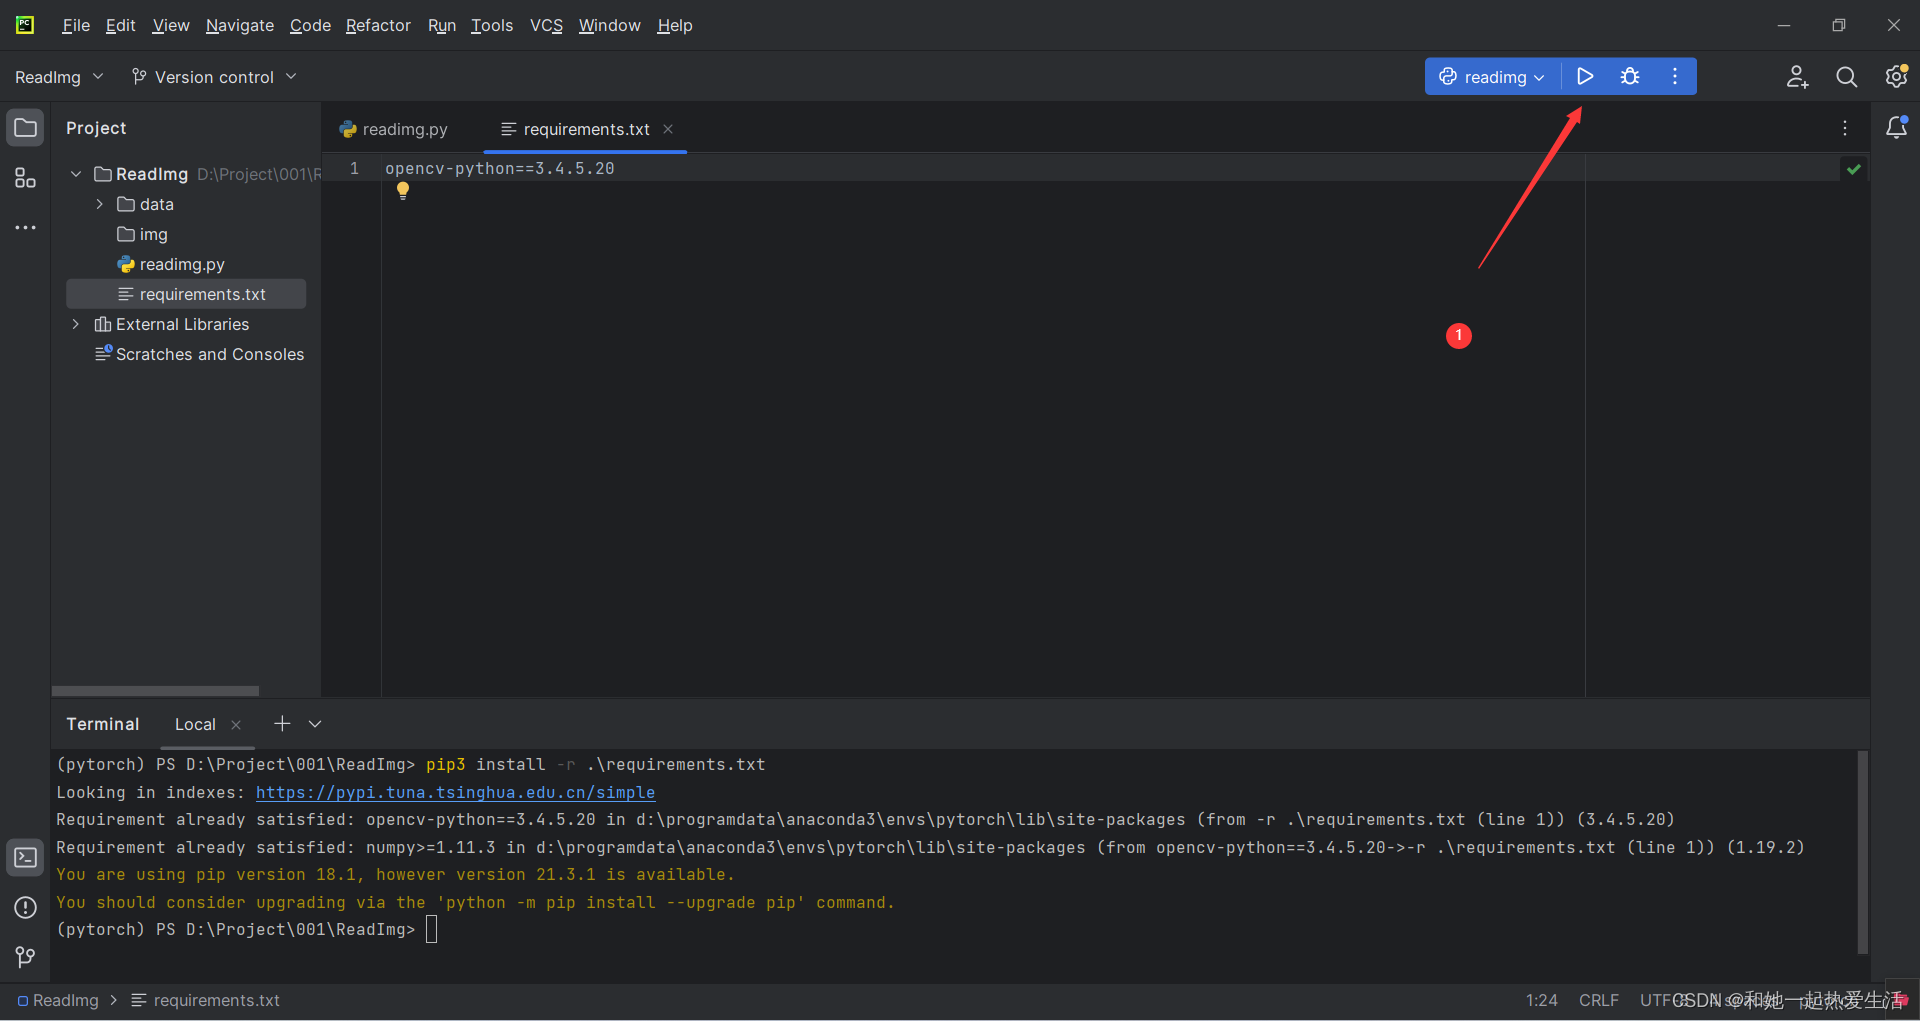Click the yellow intention lightbulb
1920x1021 pixels.
403,190
